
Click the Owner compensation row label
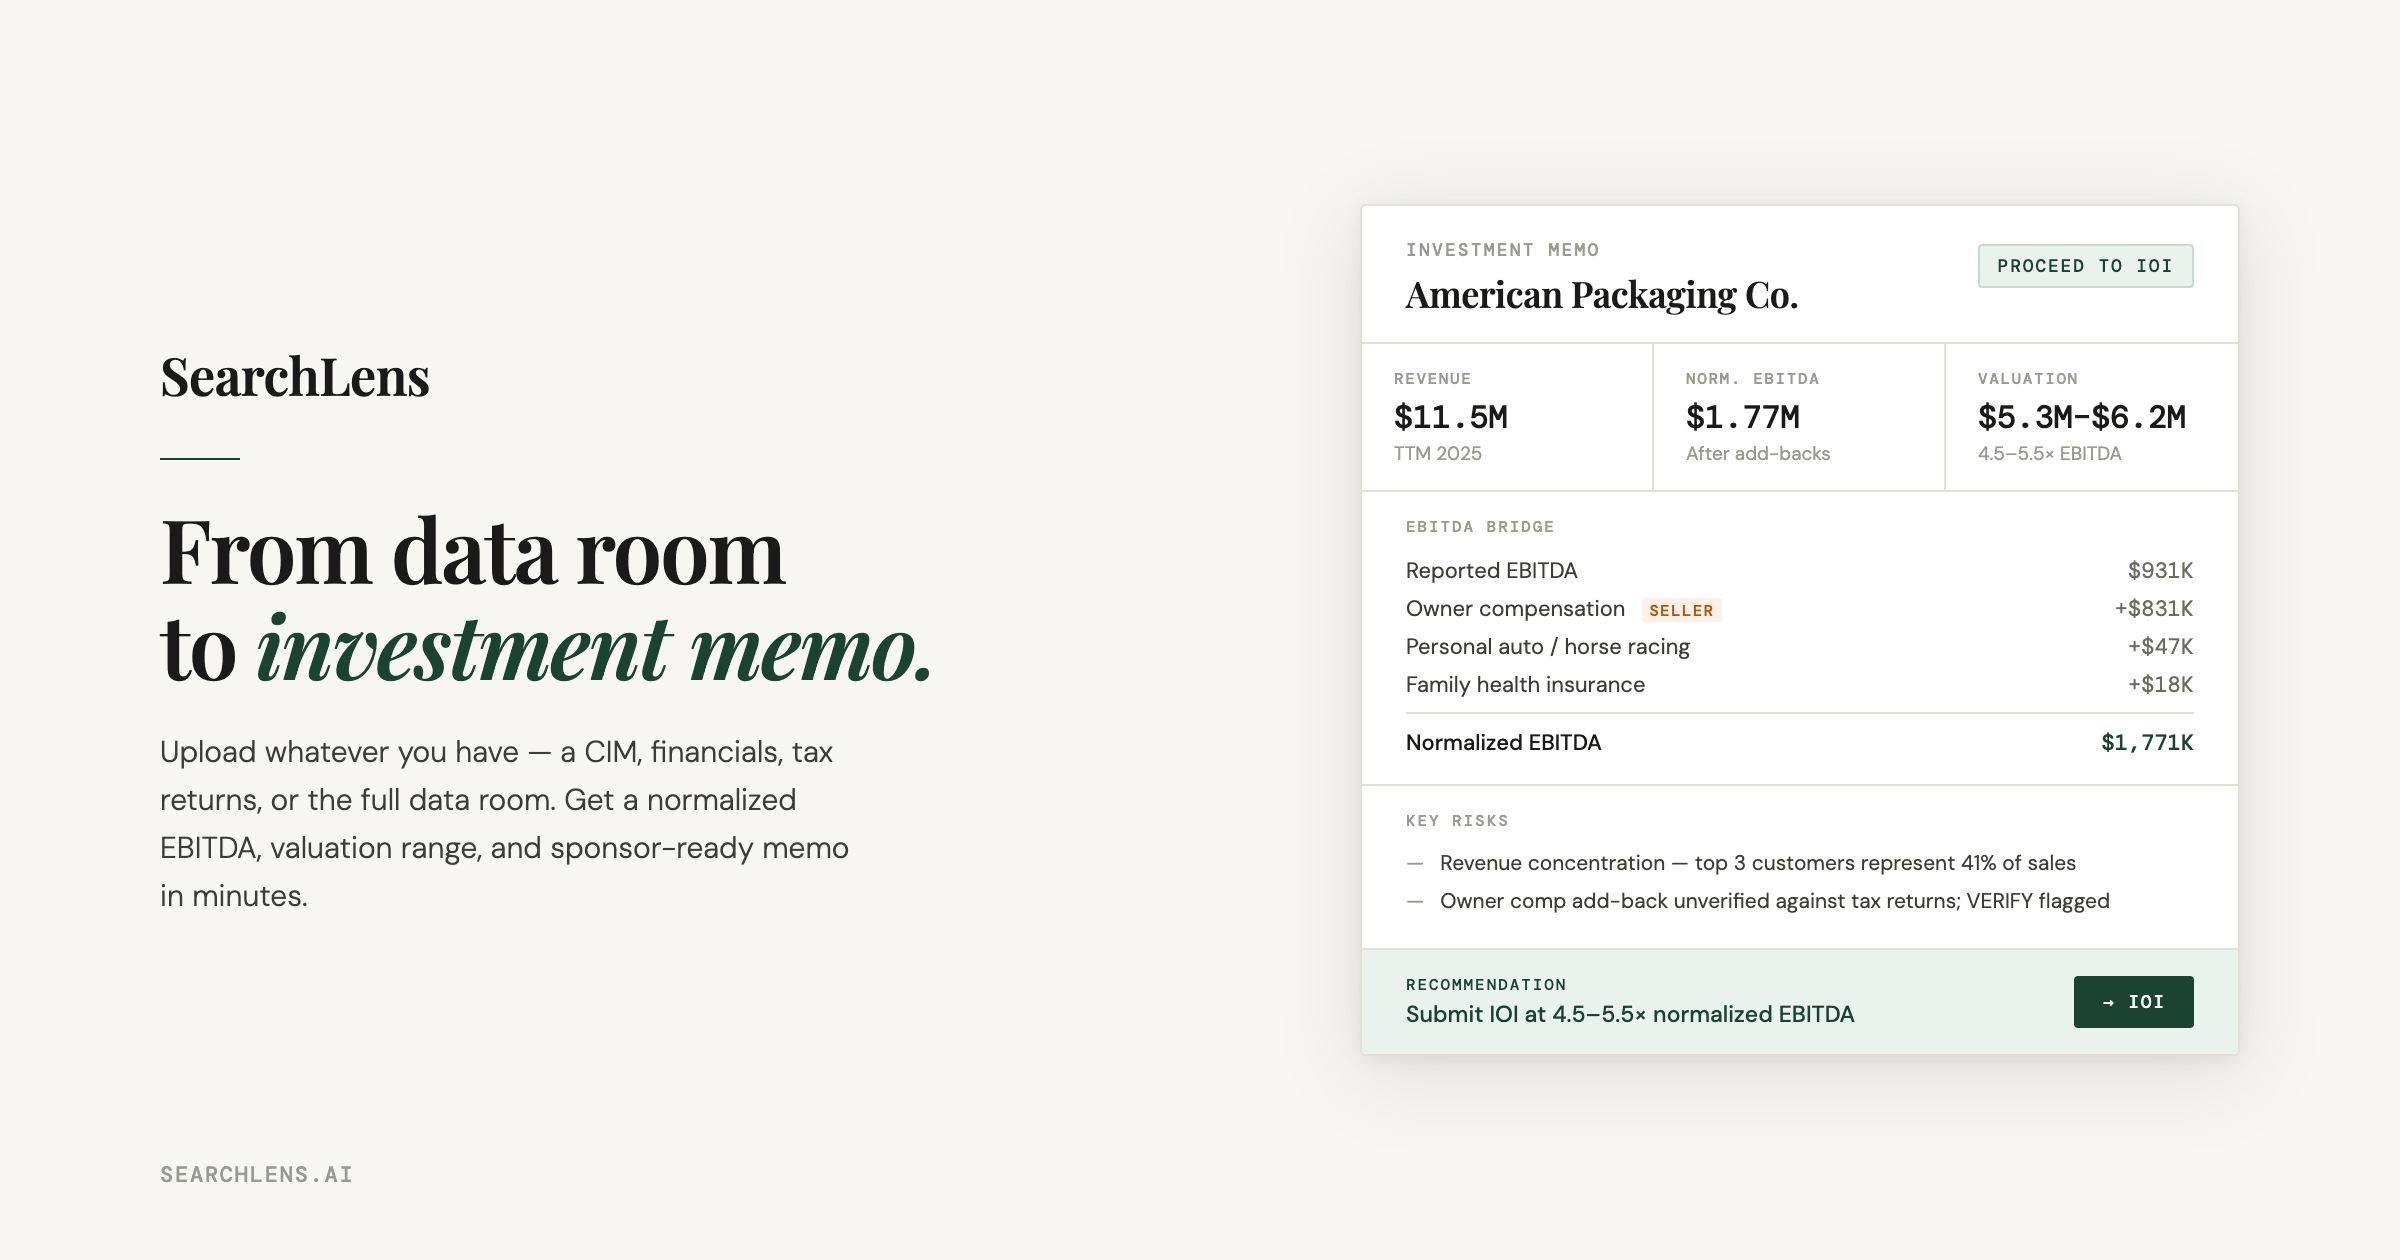click(1515, 609)
